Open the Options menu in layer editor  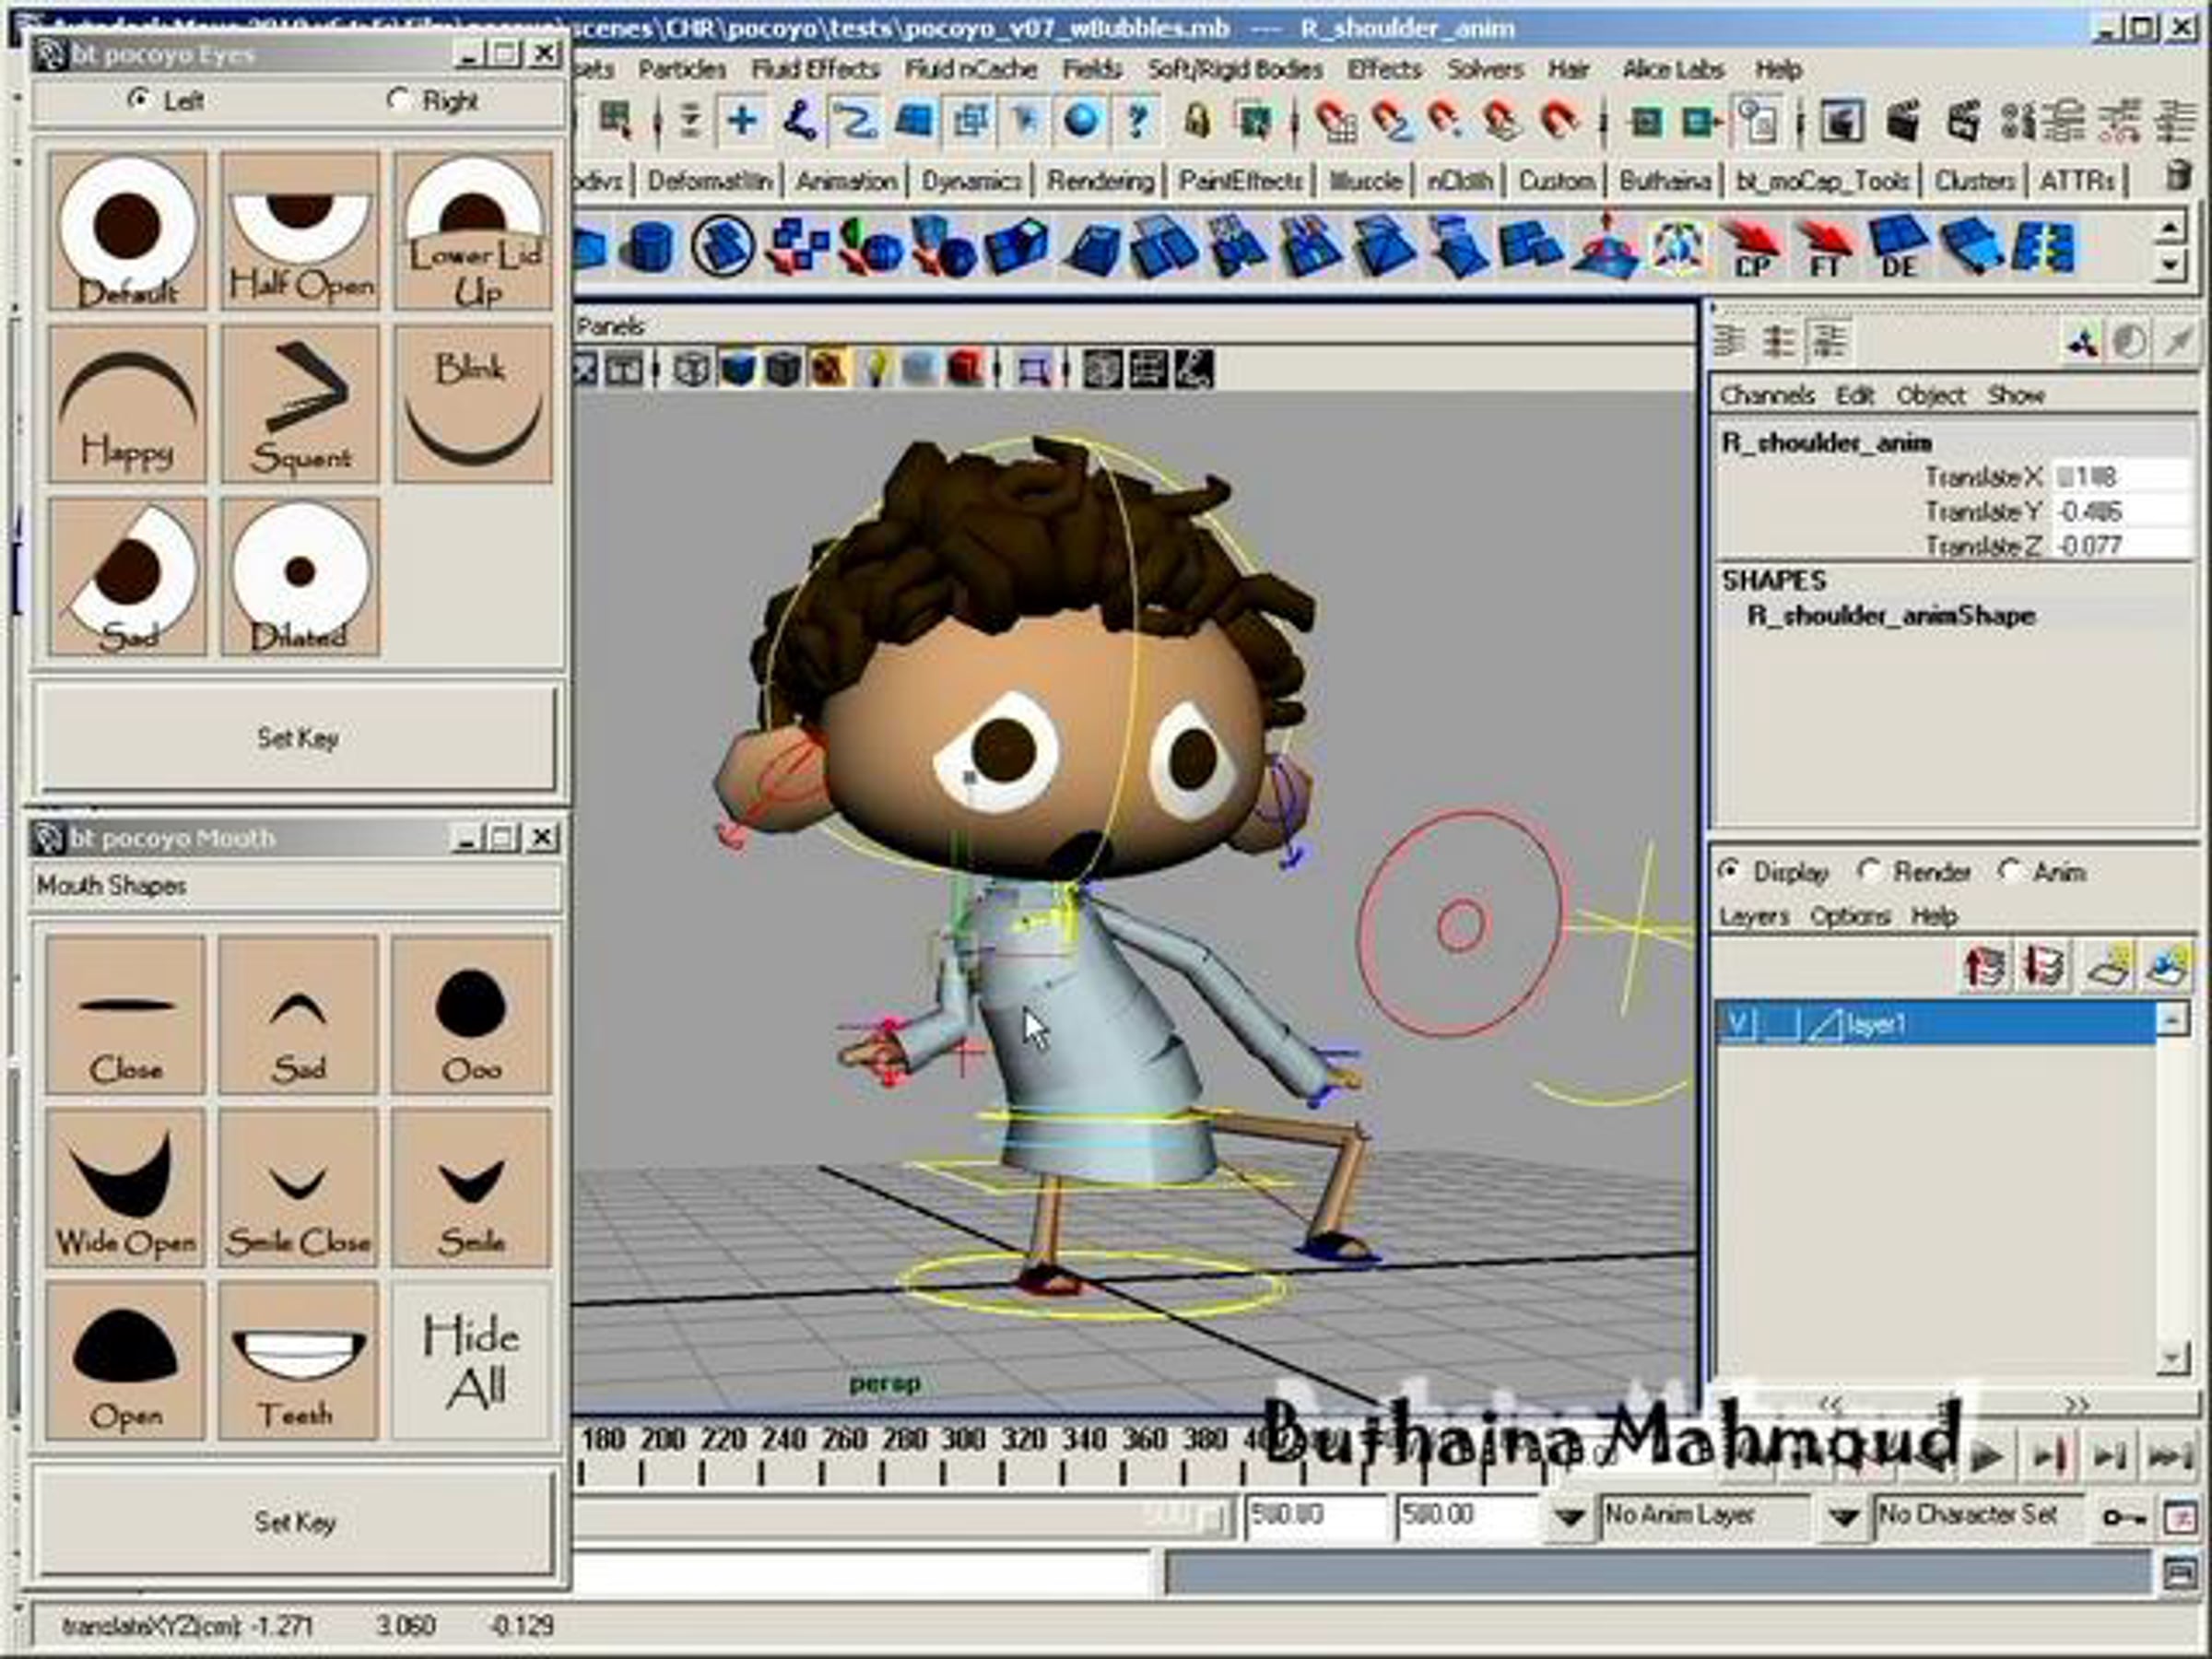coord(1850,916)
